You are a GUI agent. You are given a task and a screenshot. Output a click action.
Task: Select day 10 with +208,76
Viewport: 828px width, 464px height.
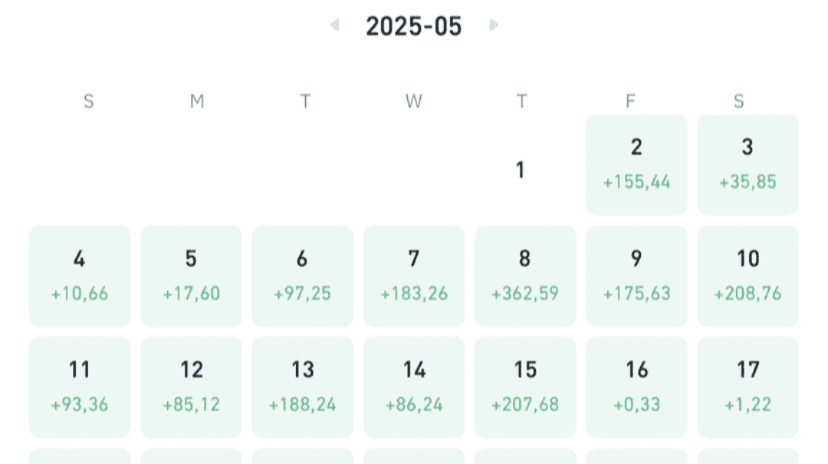pyautogui.click(x=748, y=276)
